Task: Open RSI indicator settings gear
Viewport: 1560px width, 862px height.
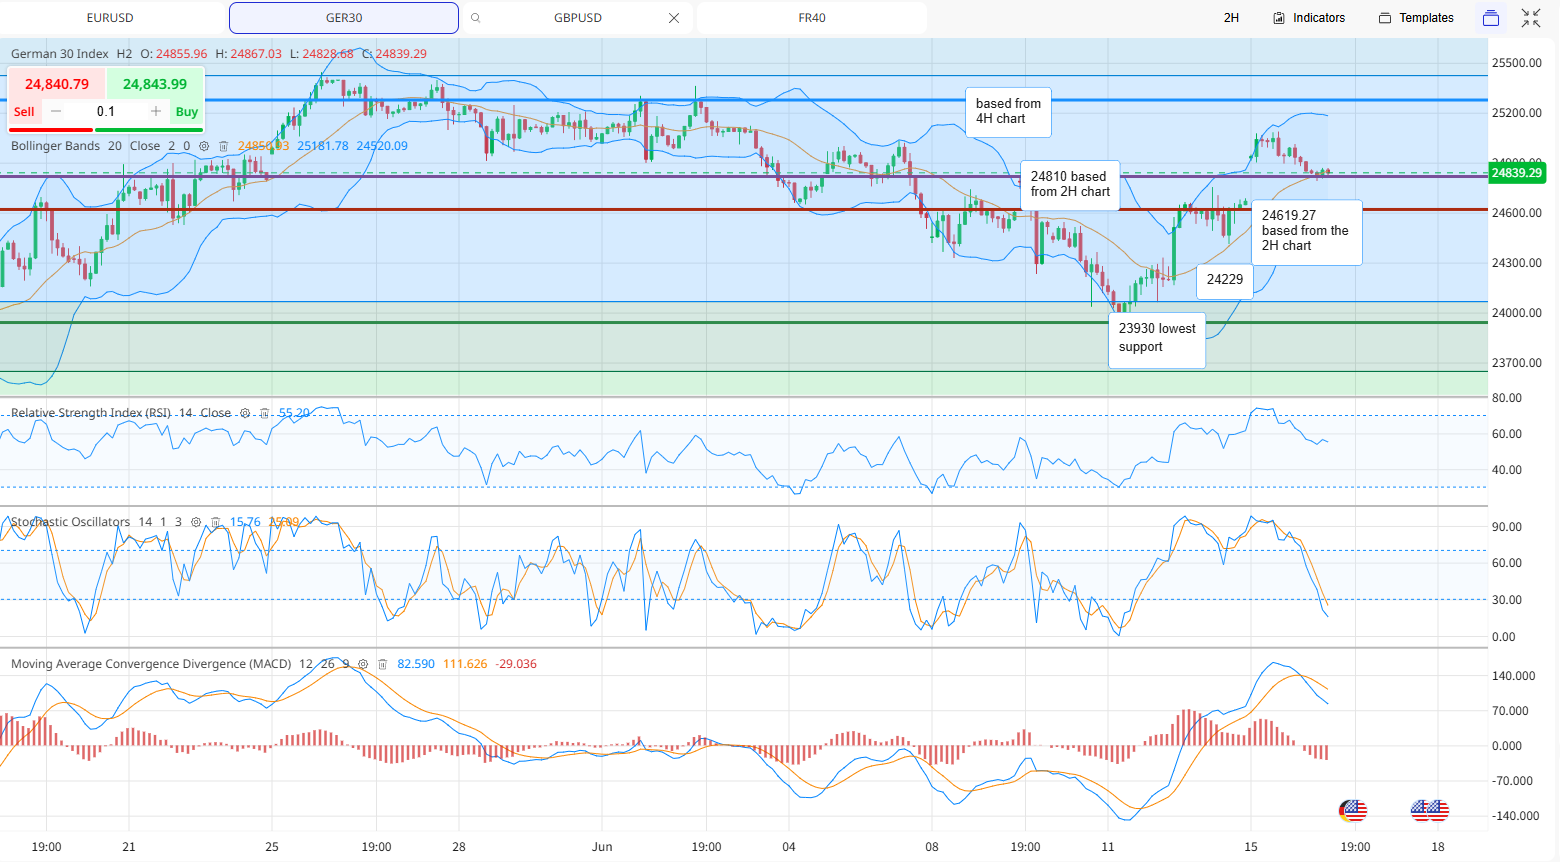Action: (245, 413)
